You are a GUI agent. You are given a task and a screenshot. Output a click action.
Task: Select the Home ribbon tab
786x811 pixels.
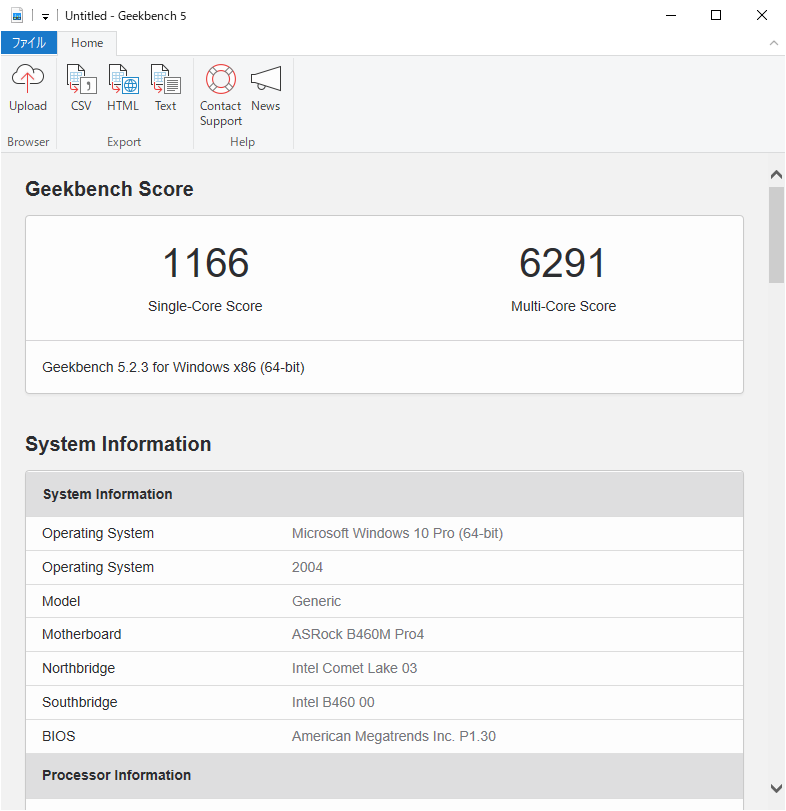point(87,43)
